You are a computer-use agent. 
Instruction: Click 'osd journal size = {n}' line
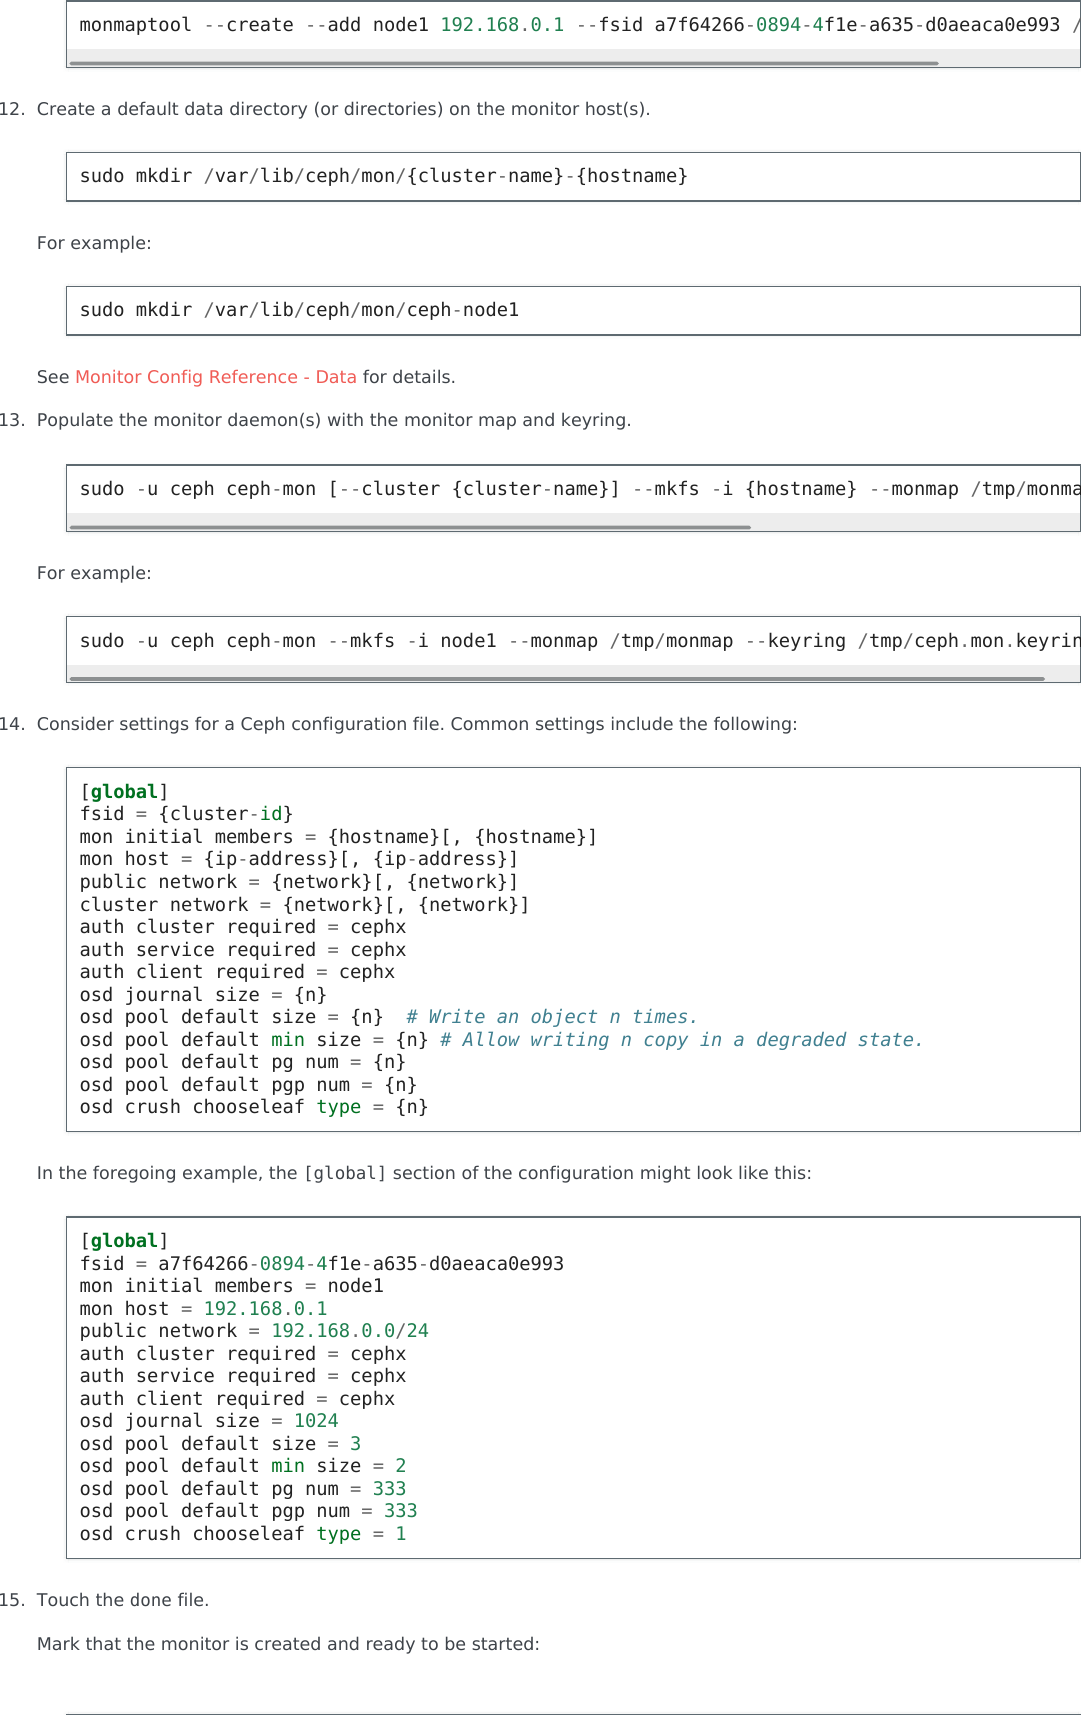pyautogui.click(x=203, y=995)
